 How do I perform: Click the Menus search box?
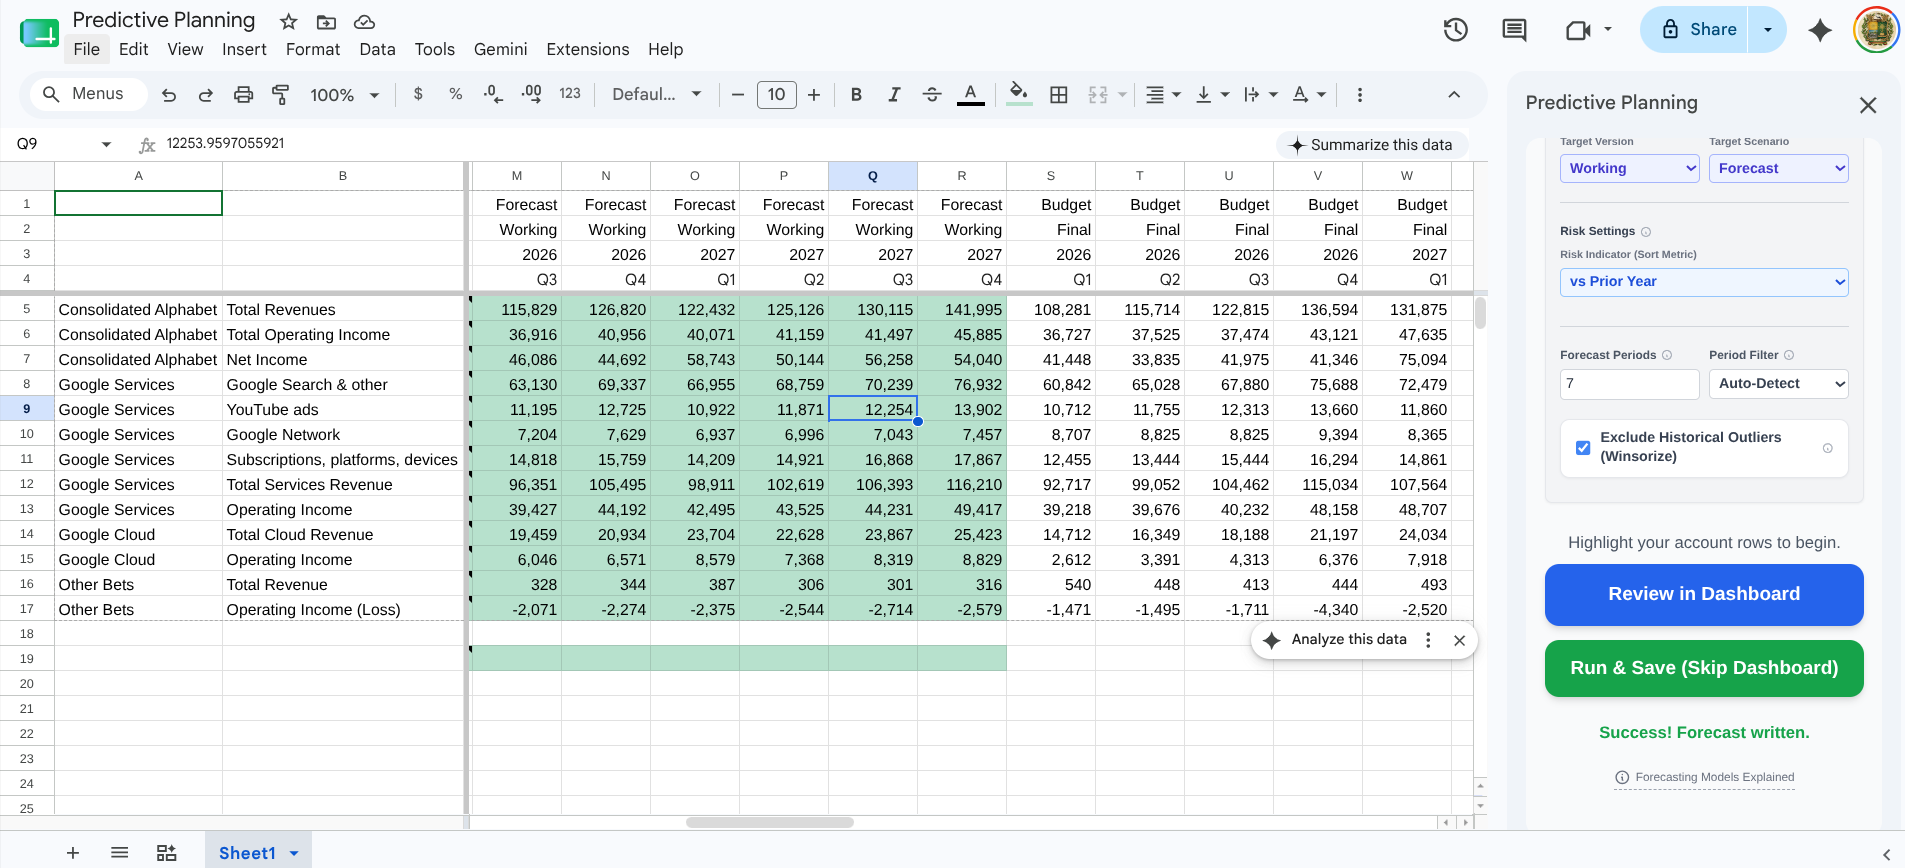click(87, 94)
